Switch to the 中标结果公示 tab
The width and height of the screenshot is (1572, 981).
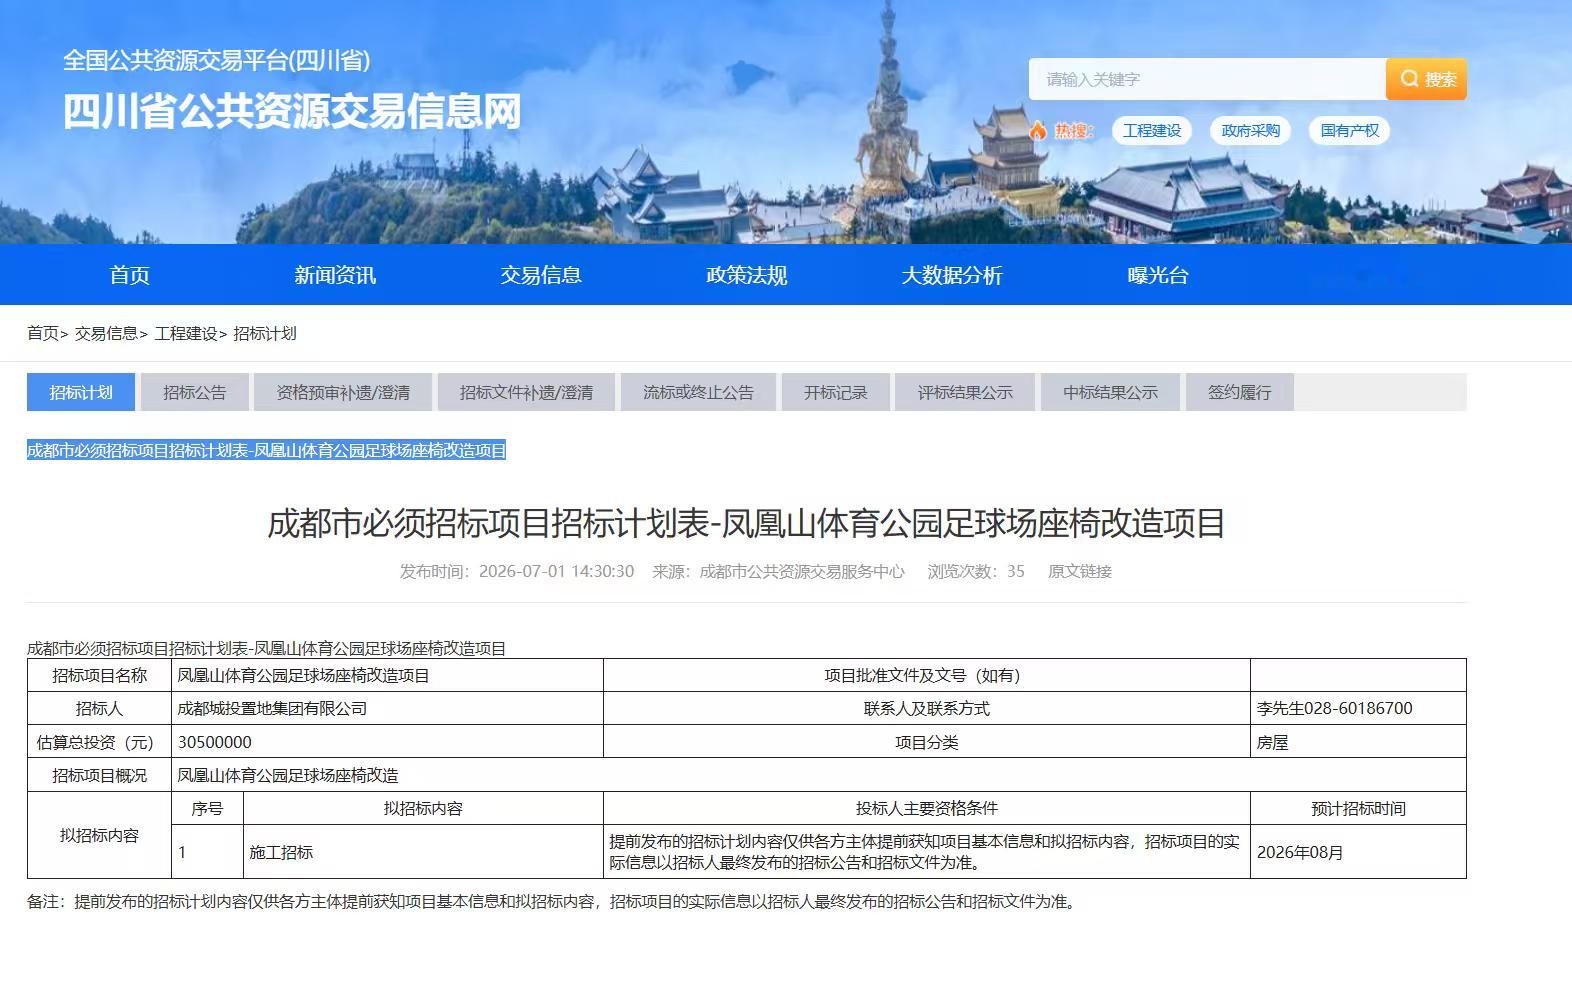click(1110, 392)
